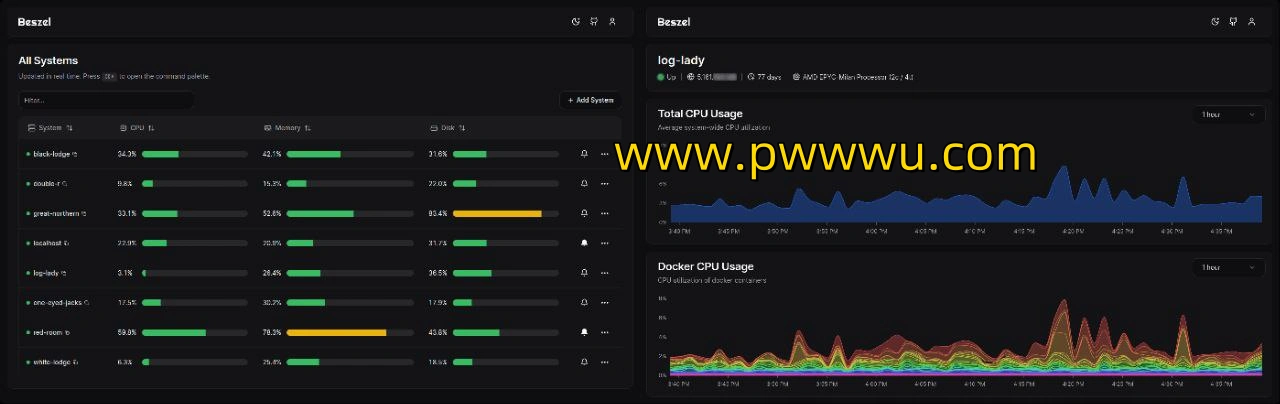Viewport: 1280px width, 404px height.
Task: Open alerts bell for black-lodge
Action: 584,154
